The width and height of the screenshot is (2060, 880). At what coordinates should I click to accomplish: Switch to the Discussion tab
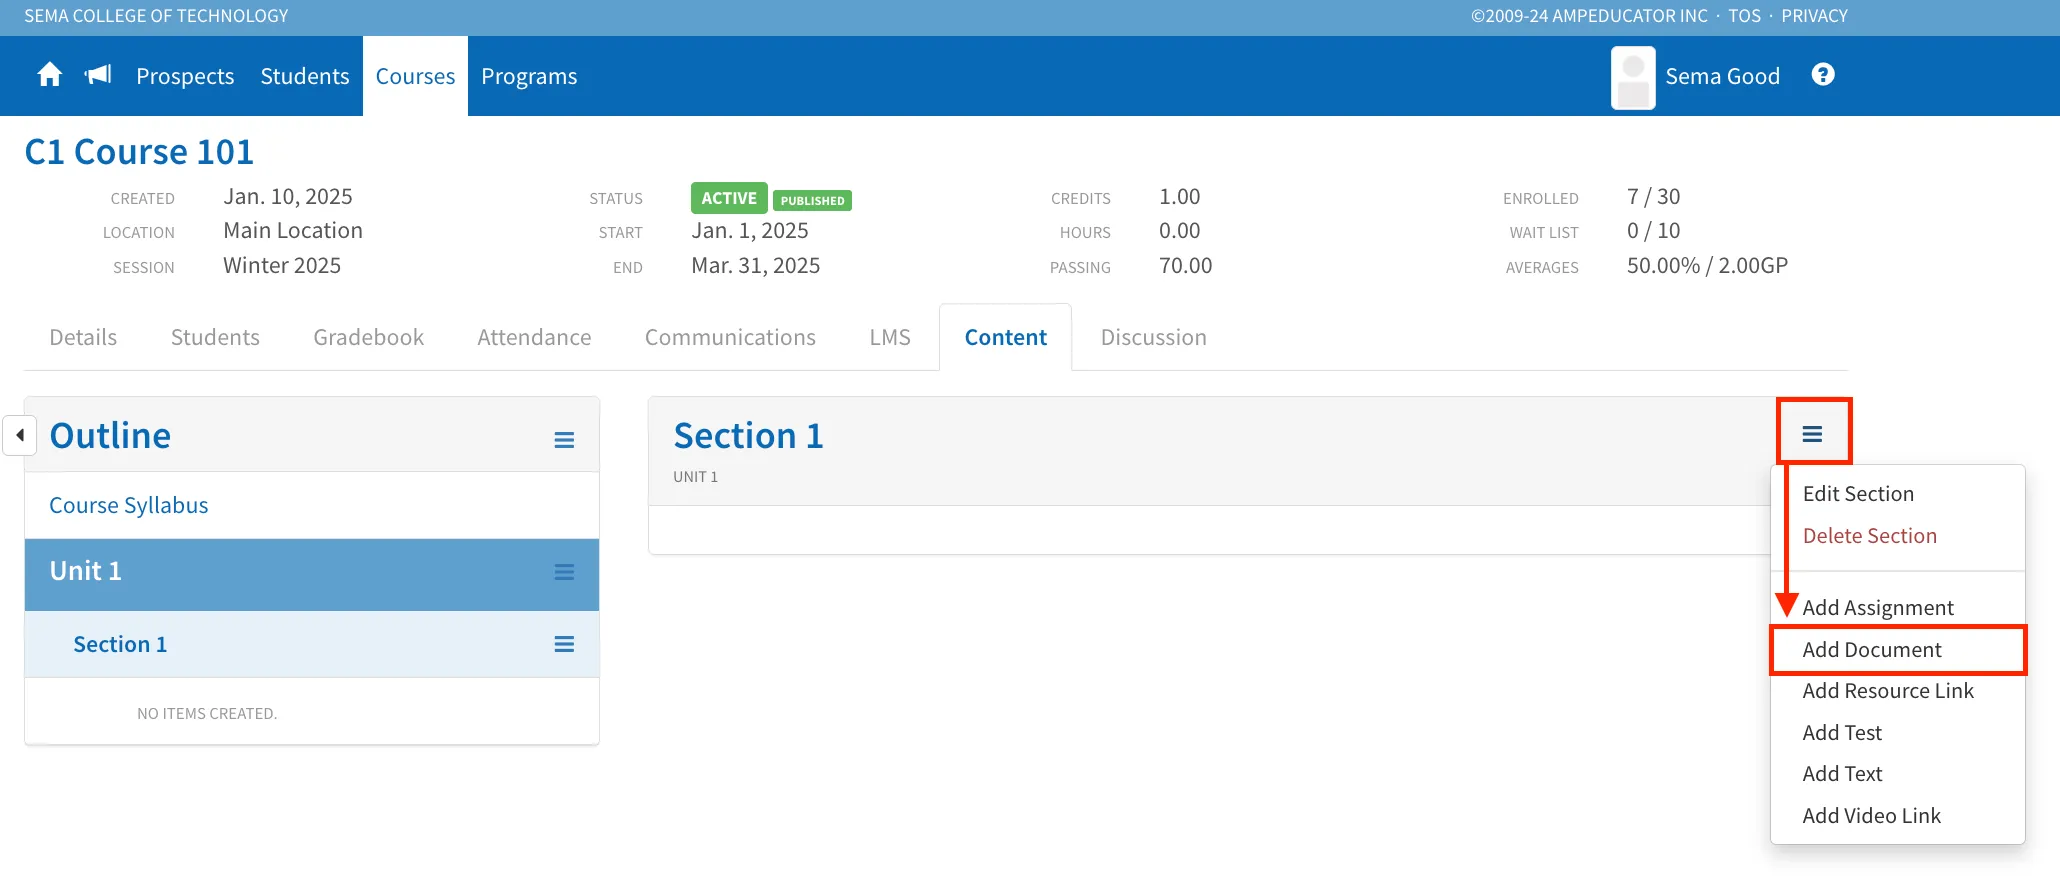1153,337
